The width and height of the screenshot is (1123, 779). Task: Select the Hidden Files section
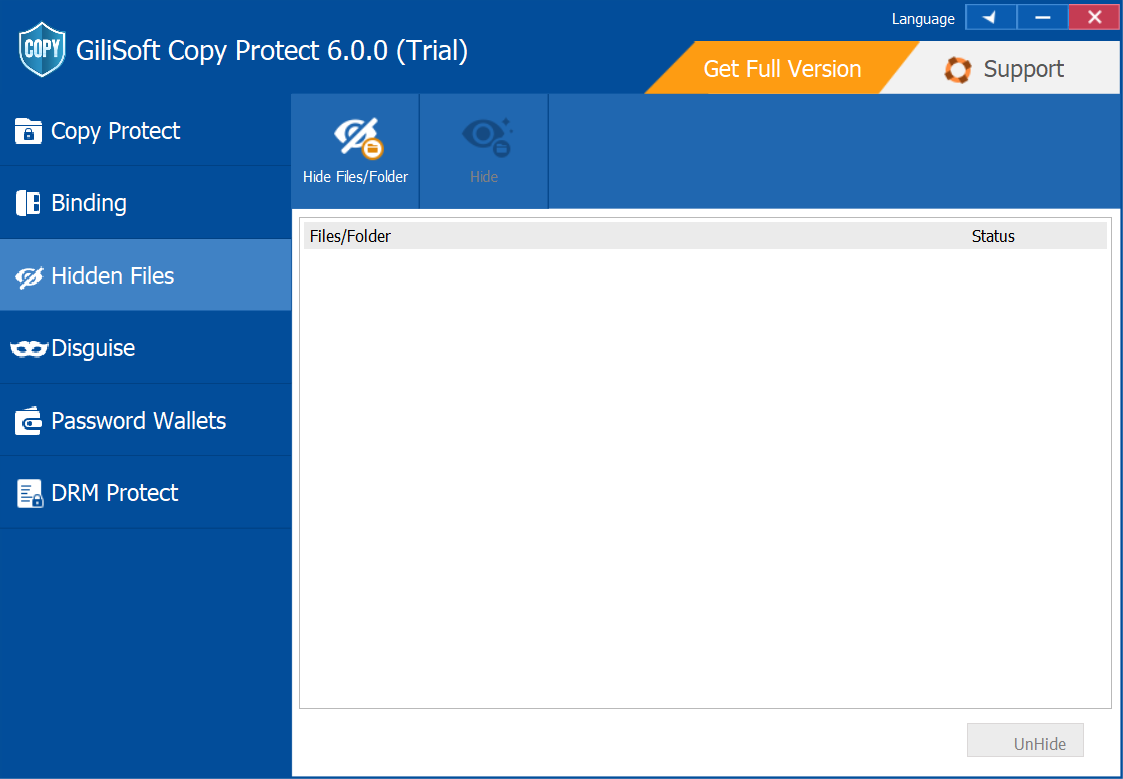point(145,275)
